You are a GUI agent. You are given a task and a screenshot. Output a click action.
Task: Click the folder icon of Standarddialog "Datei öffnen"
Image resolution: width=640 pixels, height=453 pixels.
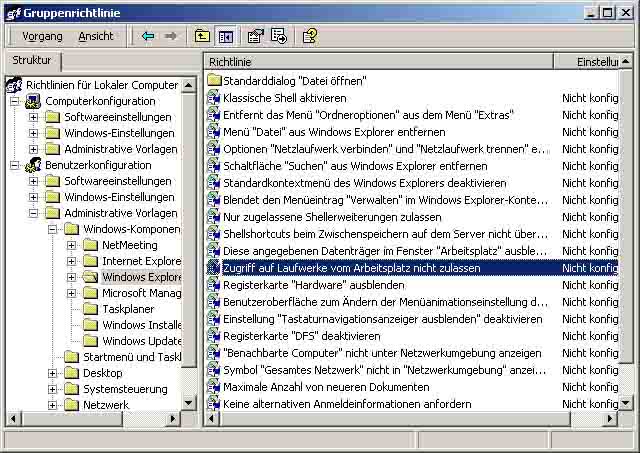(x=214, y=80)
